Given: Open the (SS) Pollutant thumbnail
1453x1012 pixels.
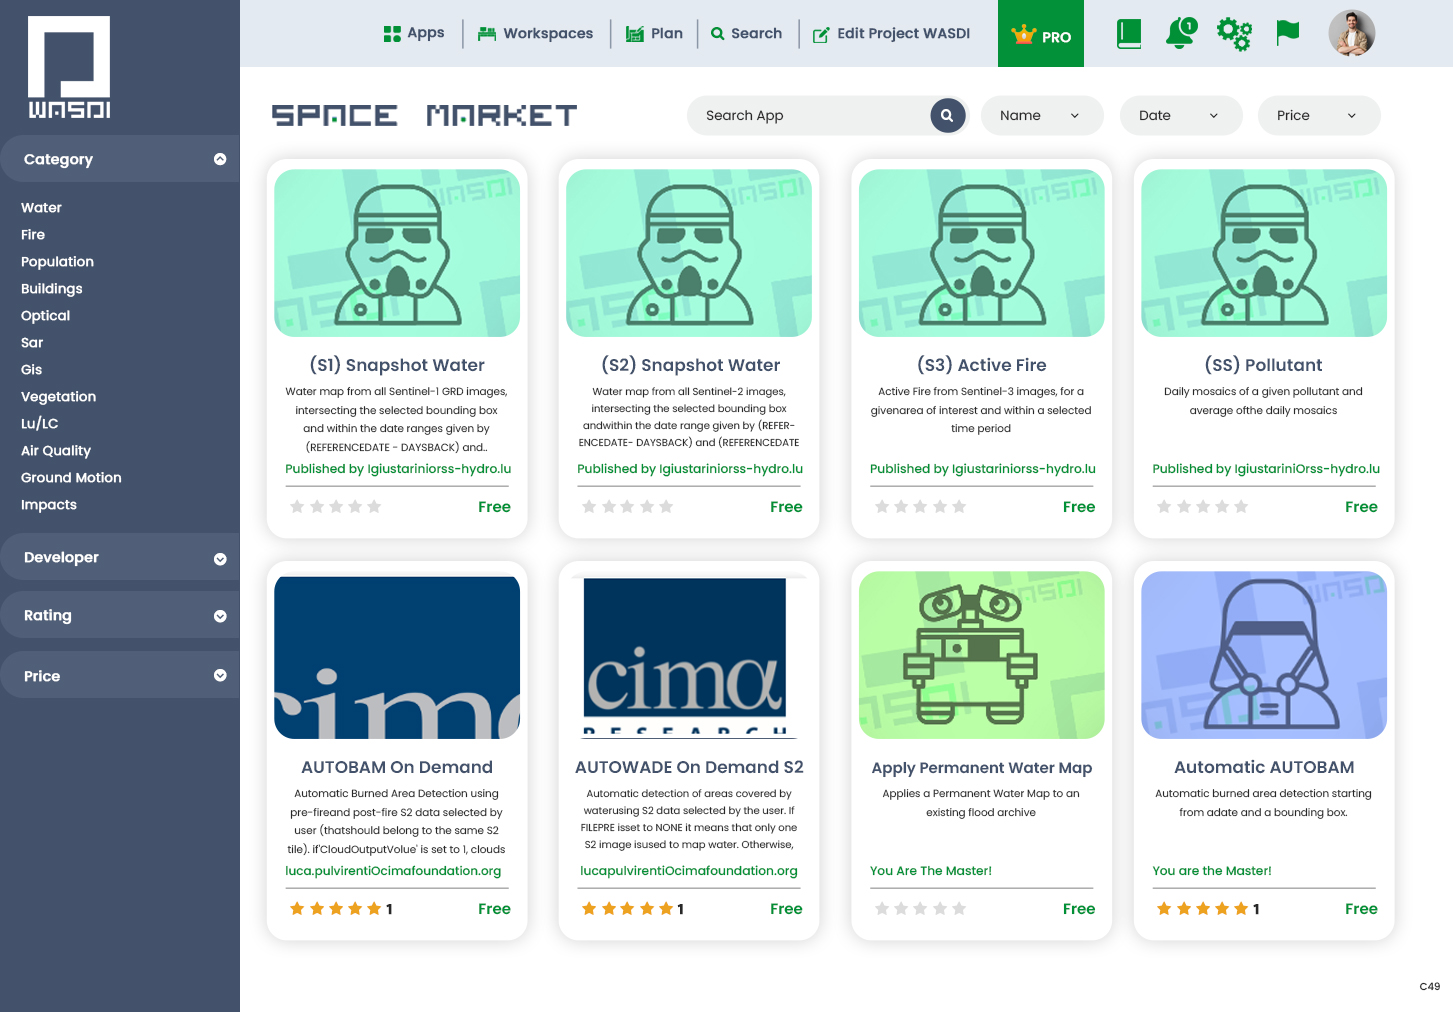Looking at the screenshot, I should (1264, 253).
